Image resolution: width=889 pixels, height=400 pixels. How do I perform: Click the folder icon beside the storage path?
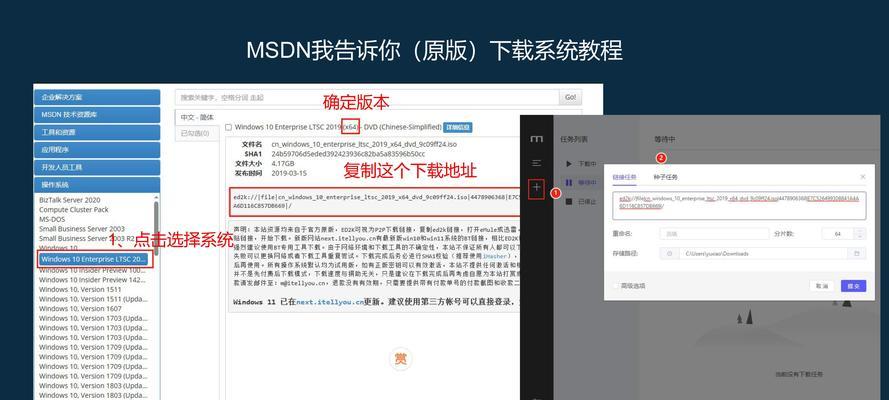tap(857, 253)
